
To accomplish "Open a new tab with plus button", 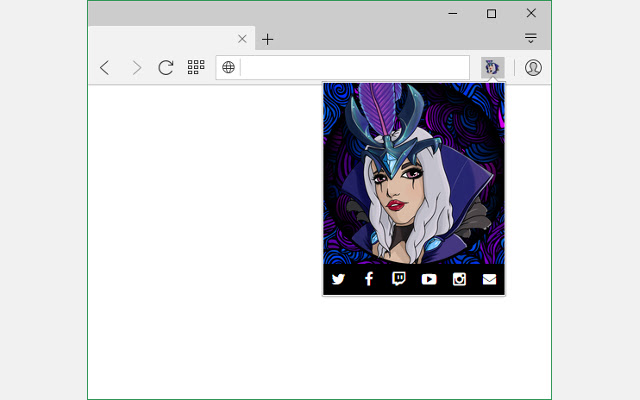I will tap(268, 39).
